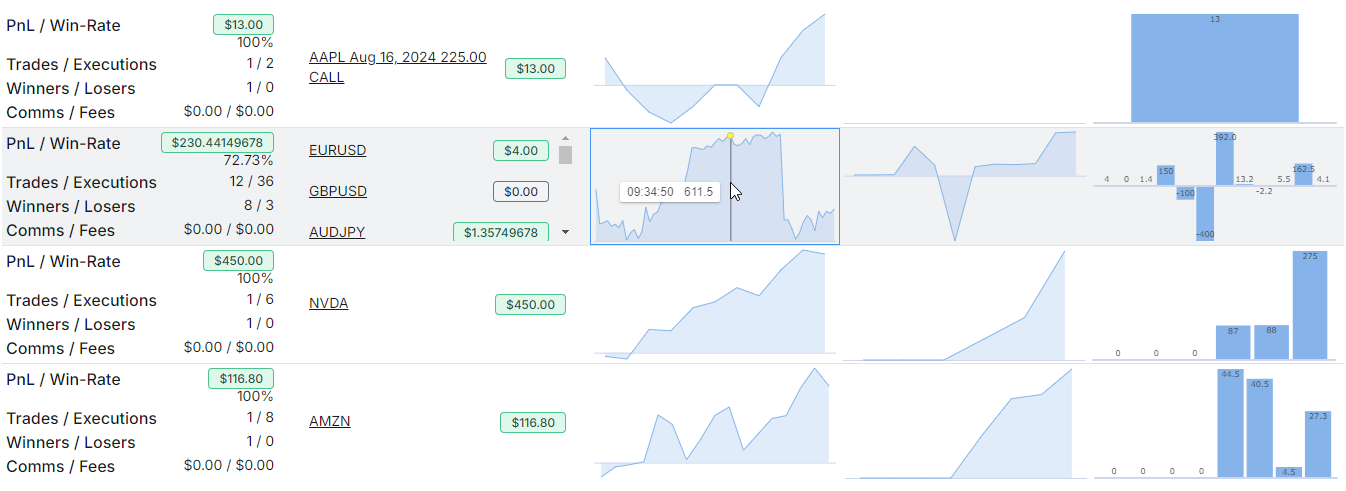Open the GBPUSD symbol link
Screen dimensions: 1346x491
point(338,191)
